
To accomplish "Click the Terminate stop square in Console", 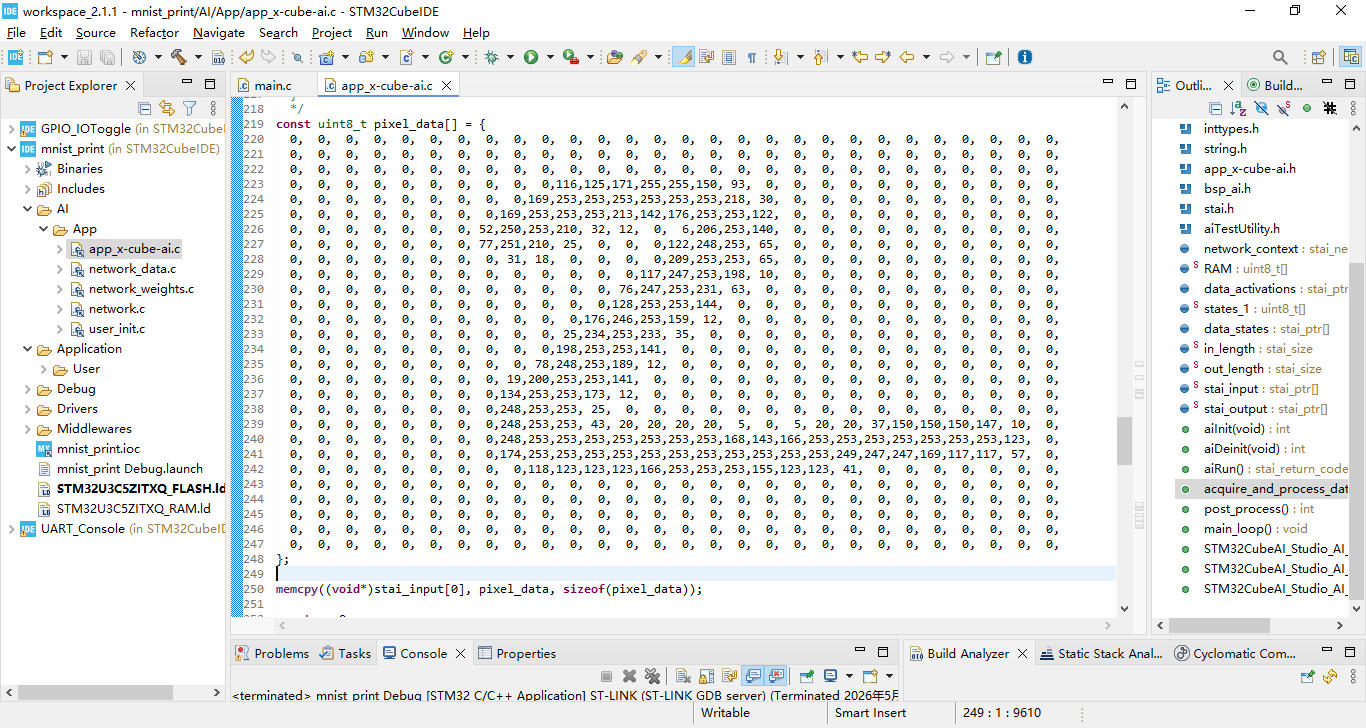I will pyautogui.click(x=606, y=676).
